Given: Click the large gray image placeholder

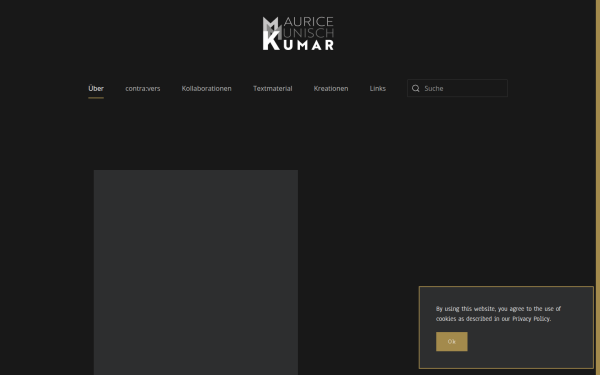Looking at the screenshot, I should pos(196,272).
